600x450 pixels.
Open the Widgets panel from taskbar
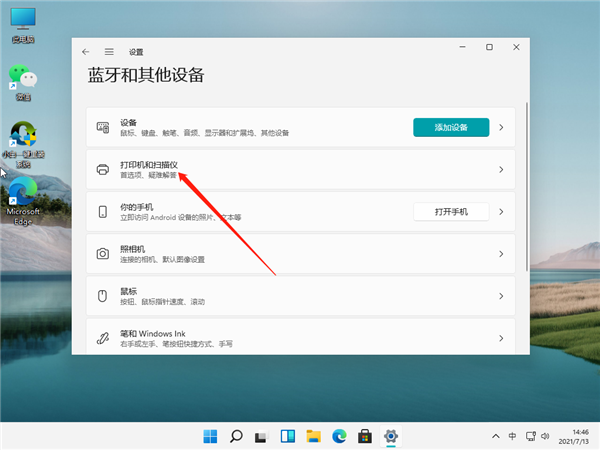(288, 436)
